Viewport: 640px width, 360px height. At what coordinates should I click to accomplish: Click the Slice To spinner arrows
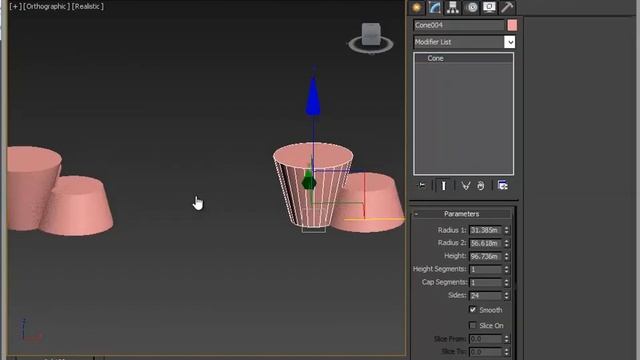tap(507, 352)
